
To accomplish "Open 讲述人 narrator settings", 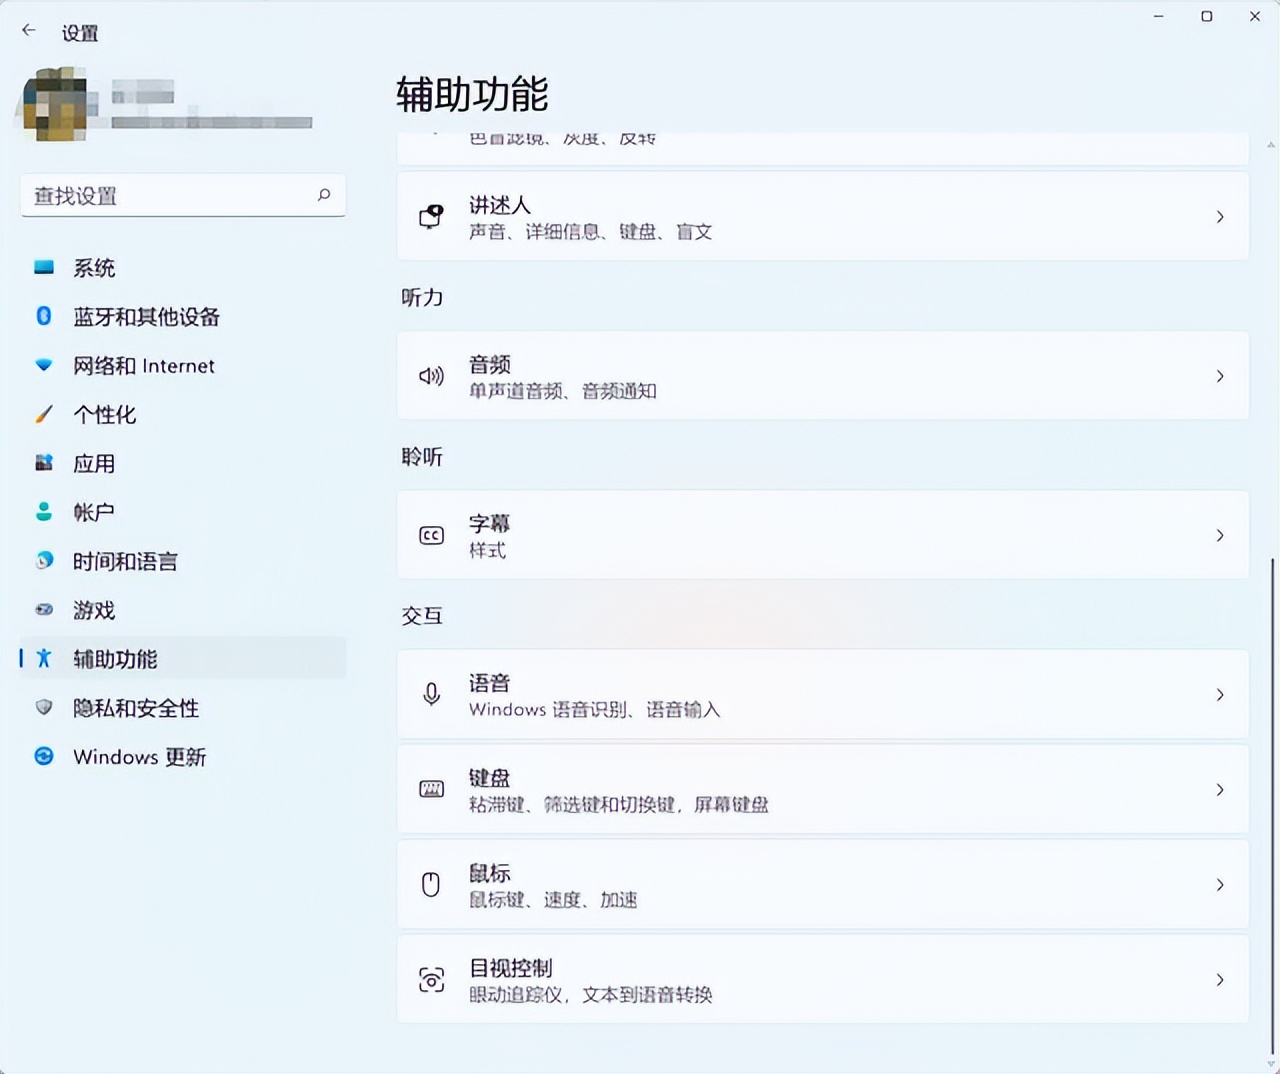I will [822, 216].
